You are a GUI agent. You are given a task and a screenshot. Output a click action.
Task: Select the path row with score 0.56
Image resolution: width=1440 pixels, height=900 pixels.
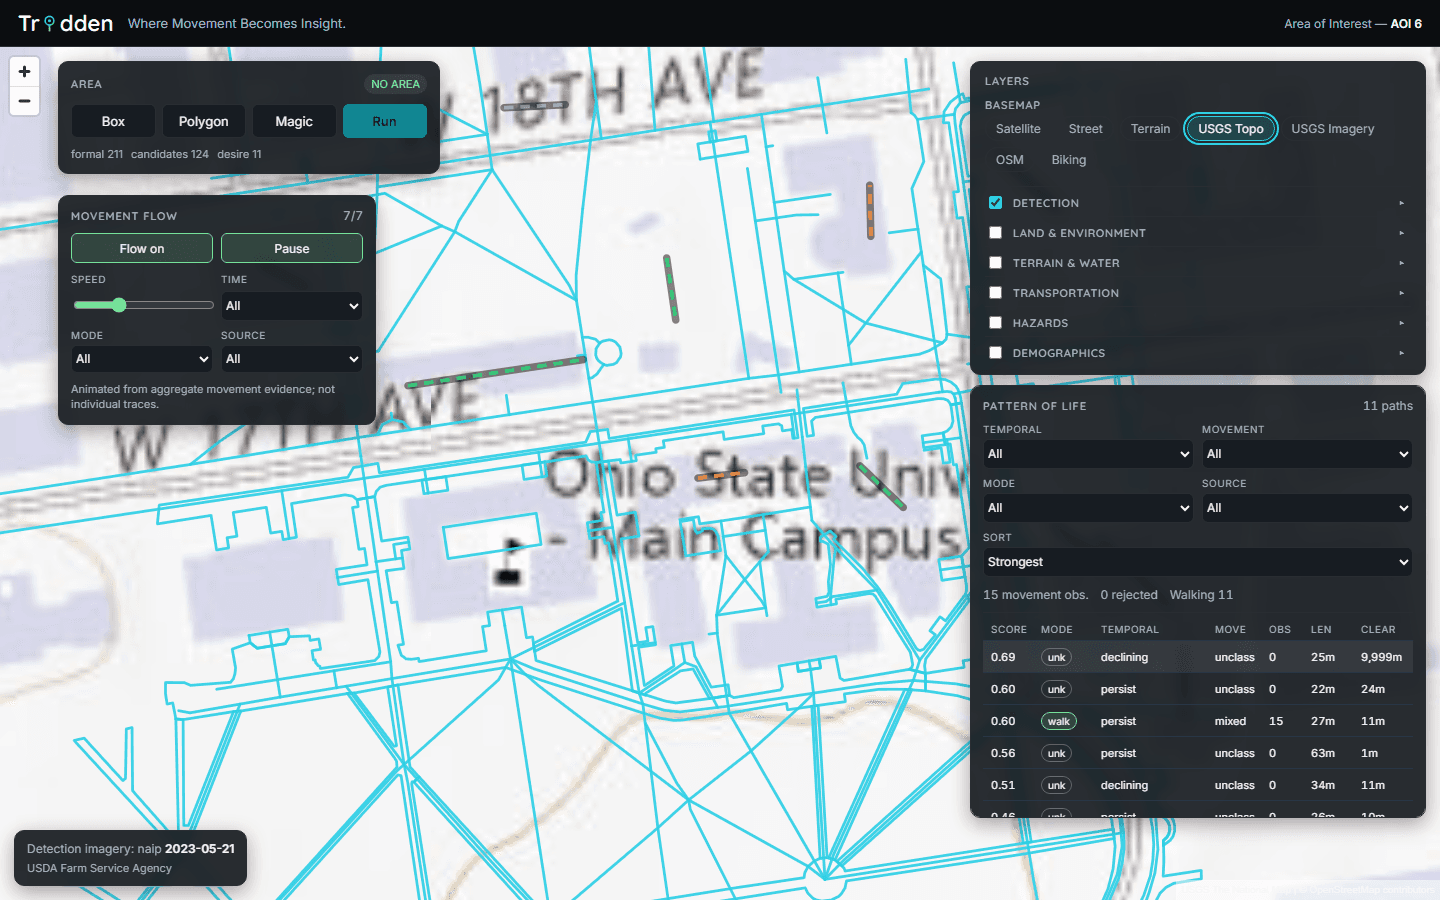point(1198,753)
